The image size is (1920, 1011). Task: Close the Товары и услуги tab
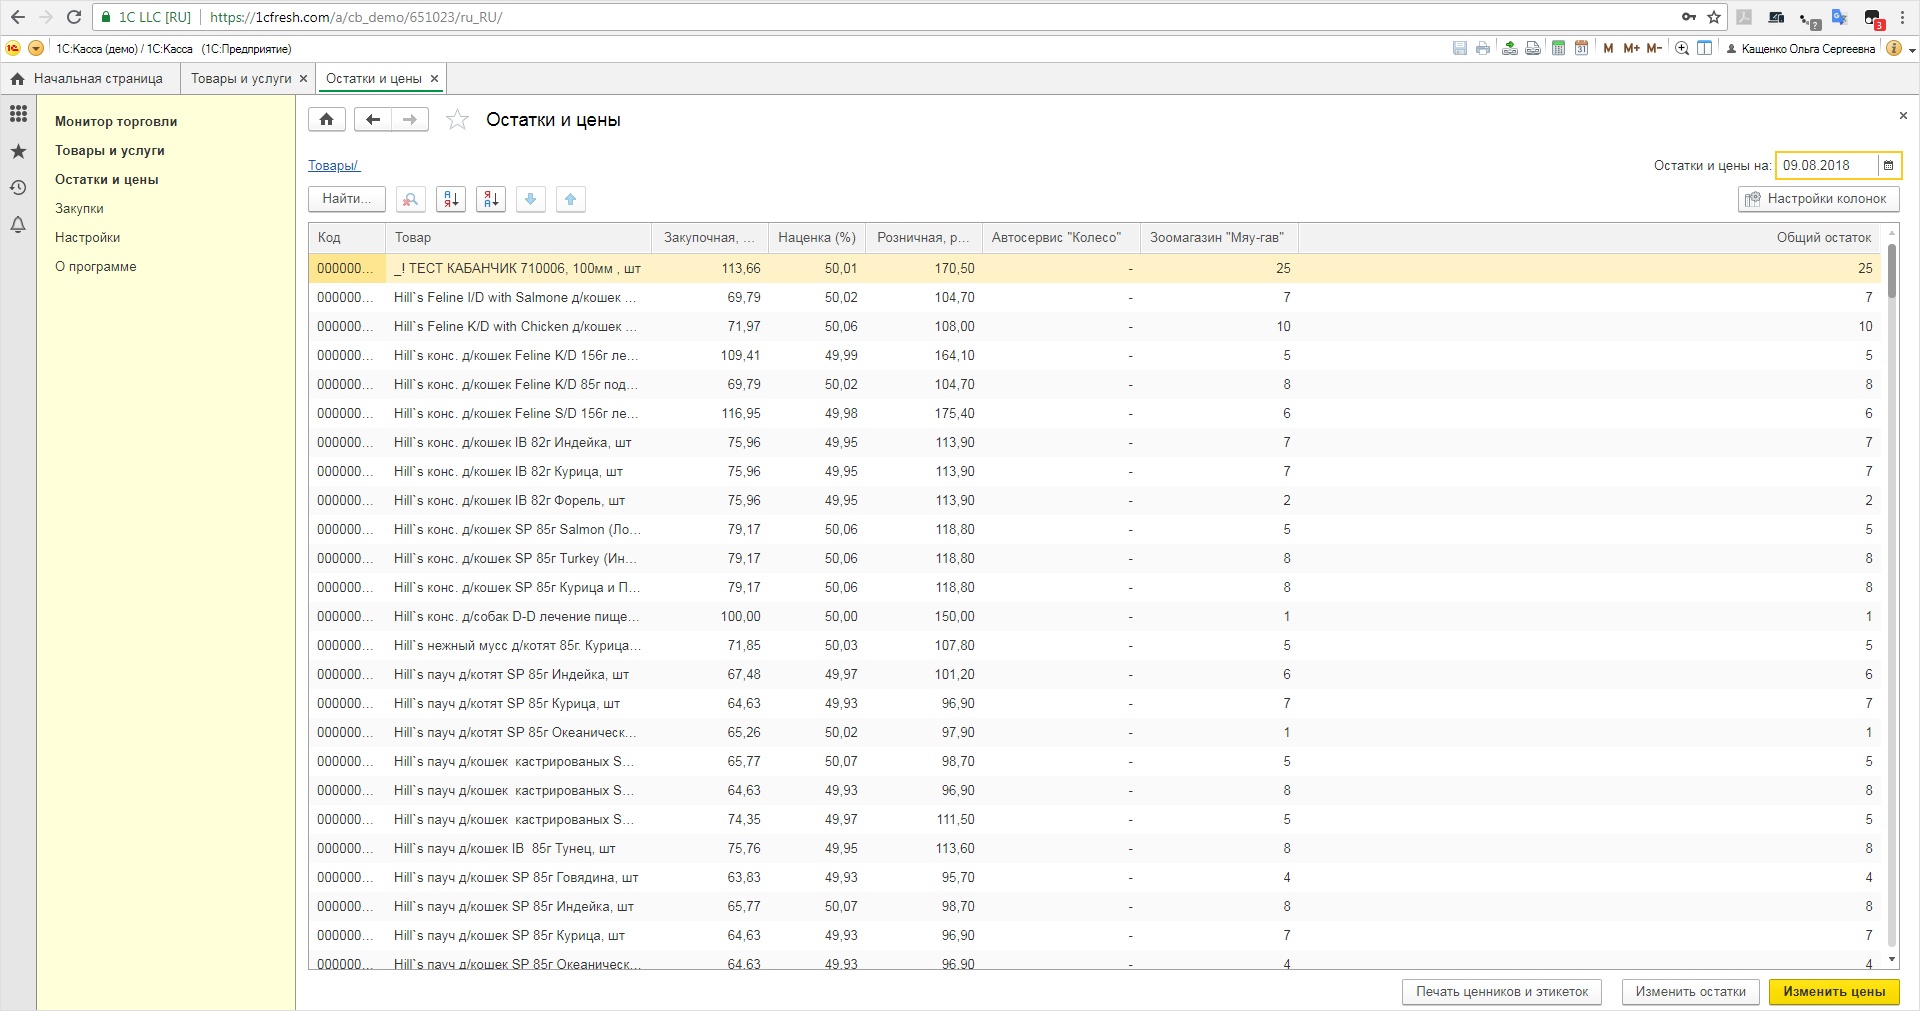pos(304,79)
